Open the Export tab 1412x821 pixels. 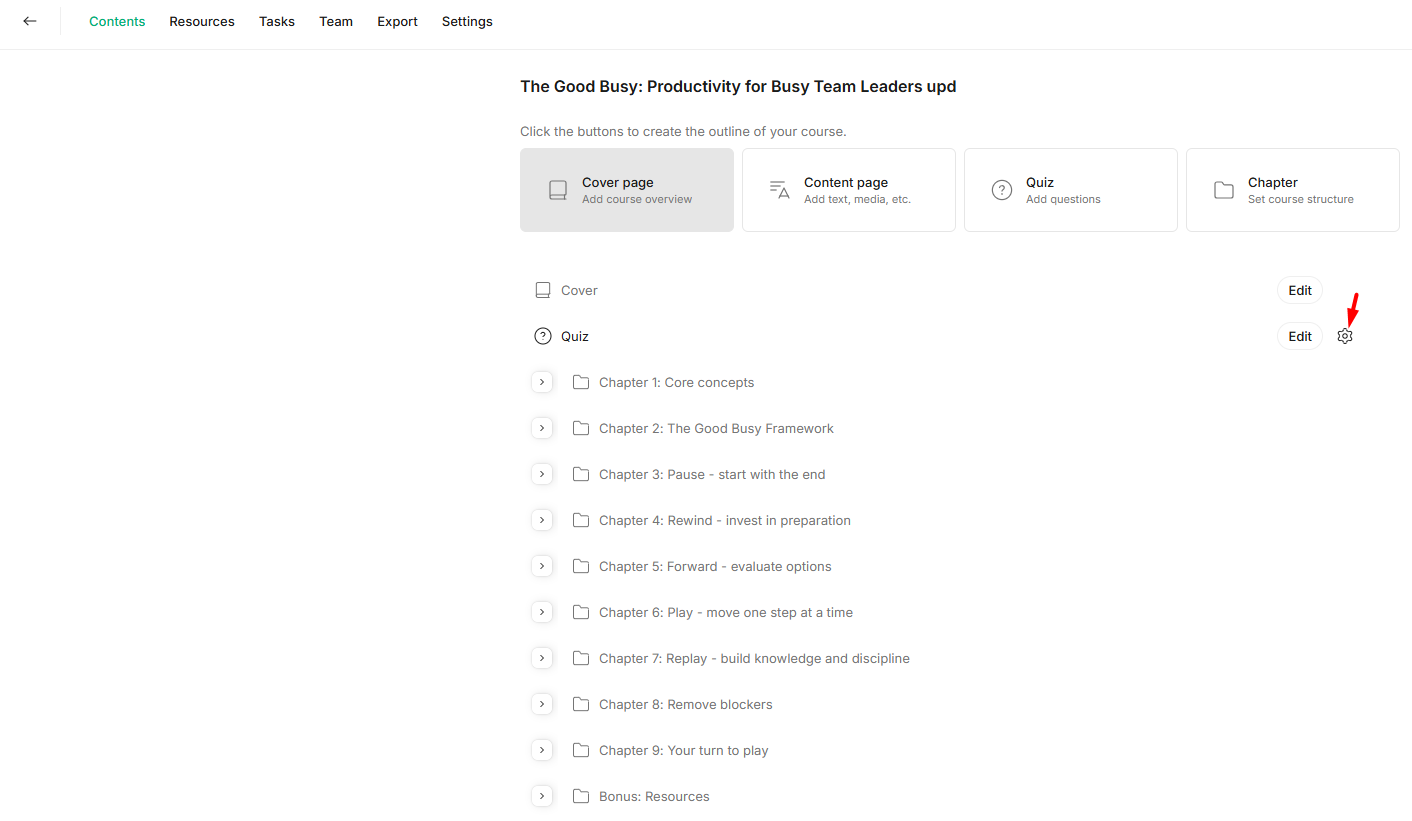pyautogui.click(x=397, y=21)
